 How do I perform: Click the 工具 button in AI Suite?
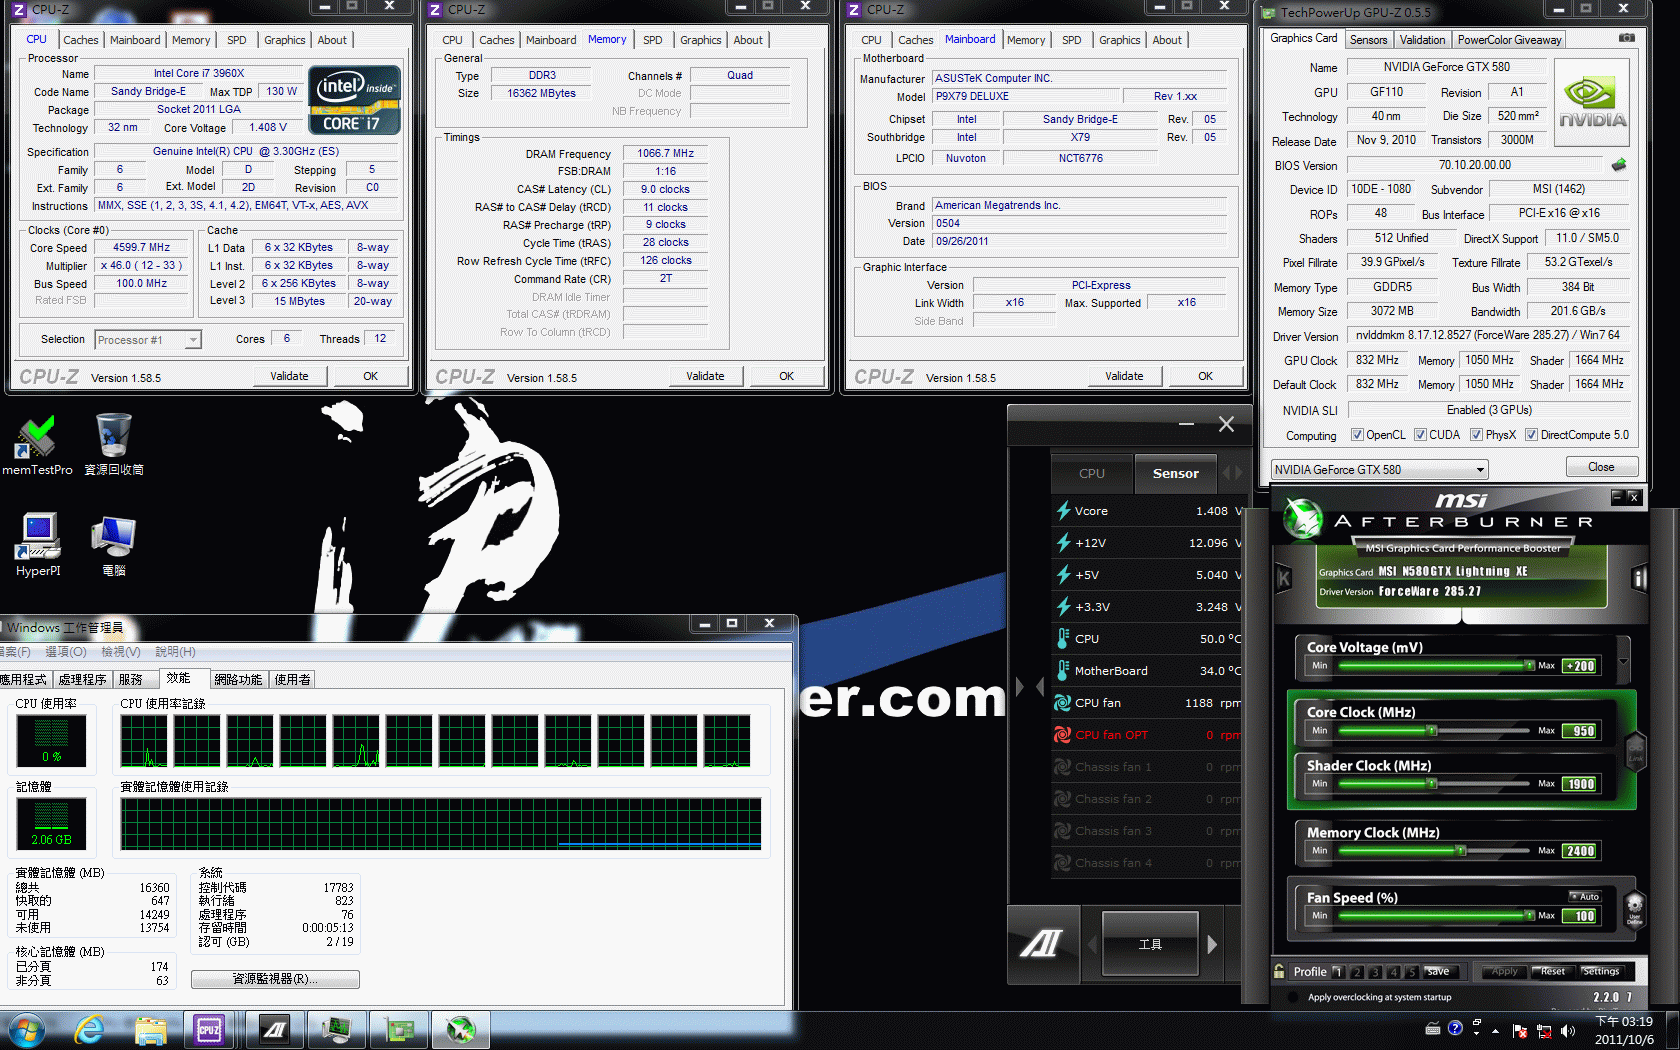pyautogui.click(x=1150, y=943)
